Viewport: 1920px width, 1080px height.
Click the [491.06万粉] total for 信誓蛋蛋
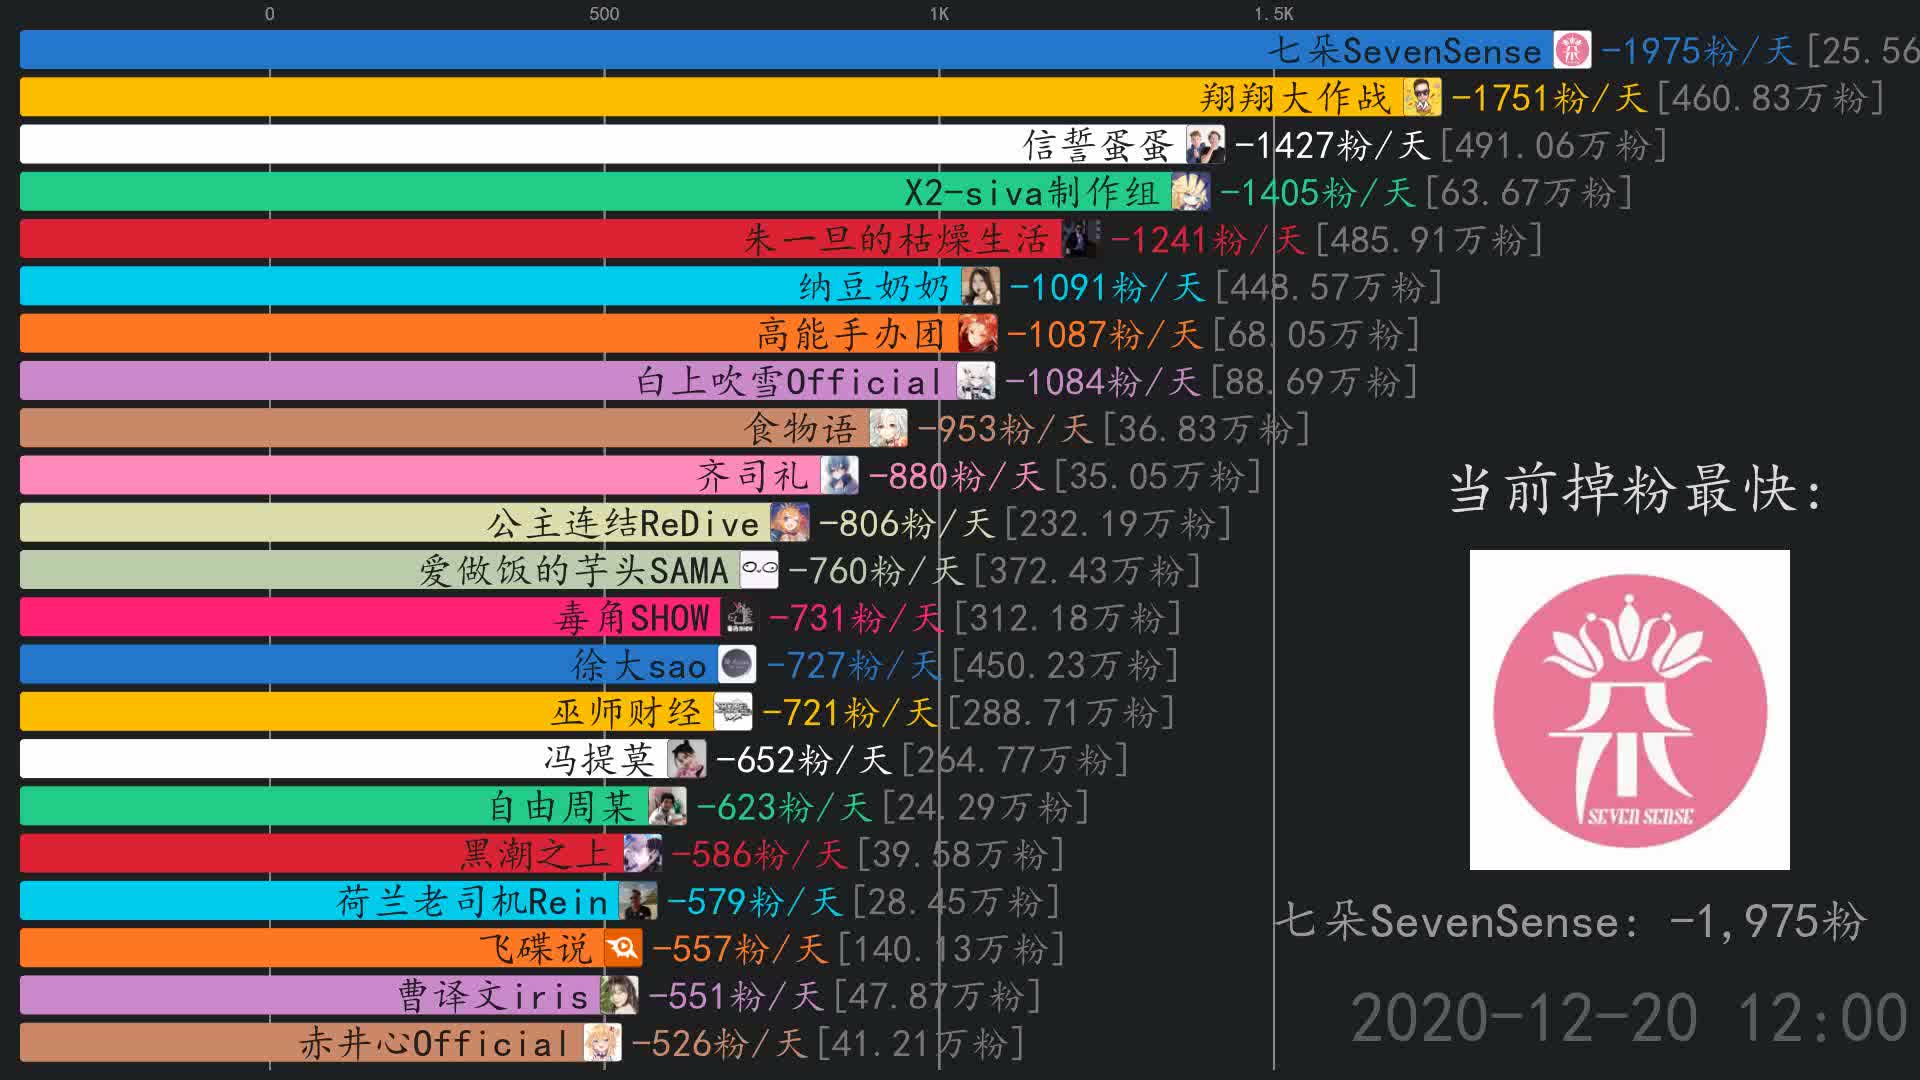click(x=1554, y=146)
